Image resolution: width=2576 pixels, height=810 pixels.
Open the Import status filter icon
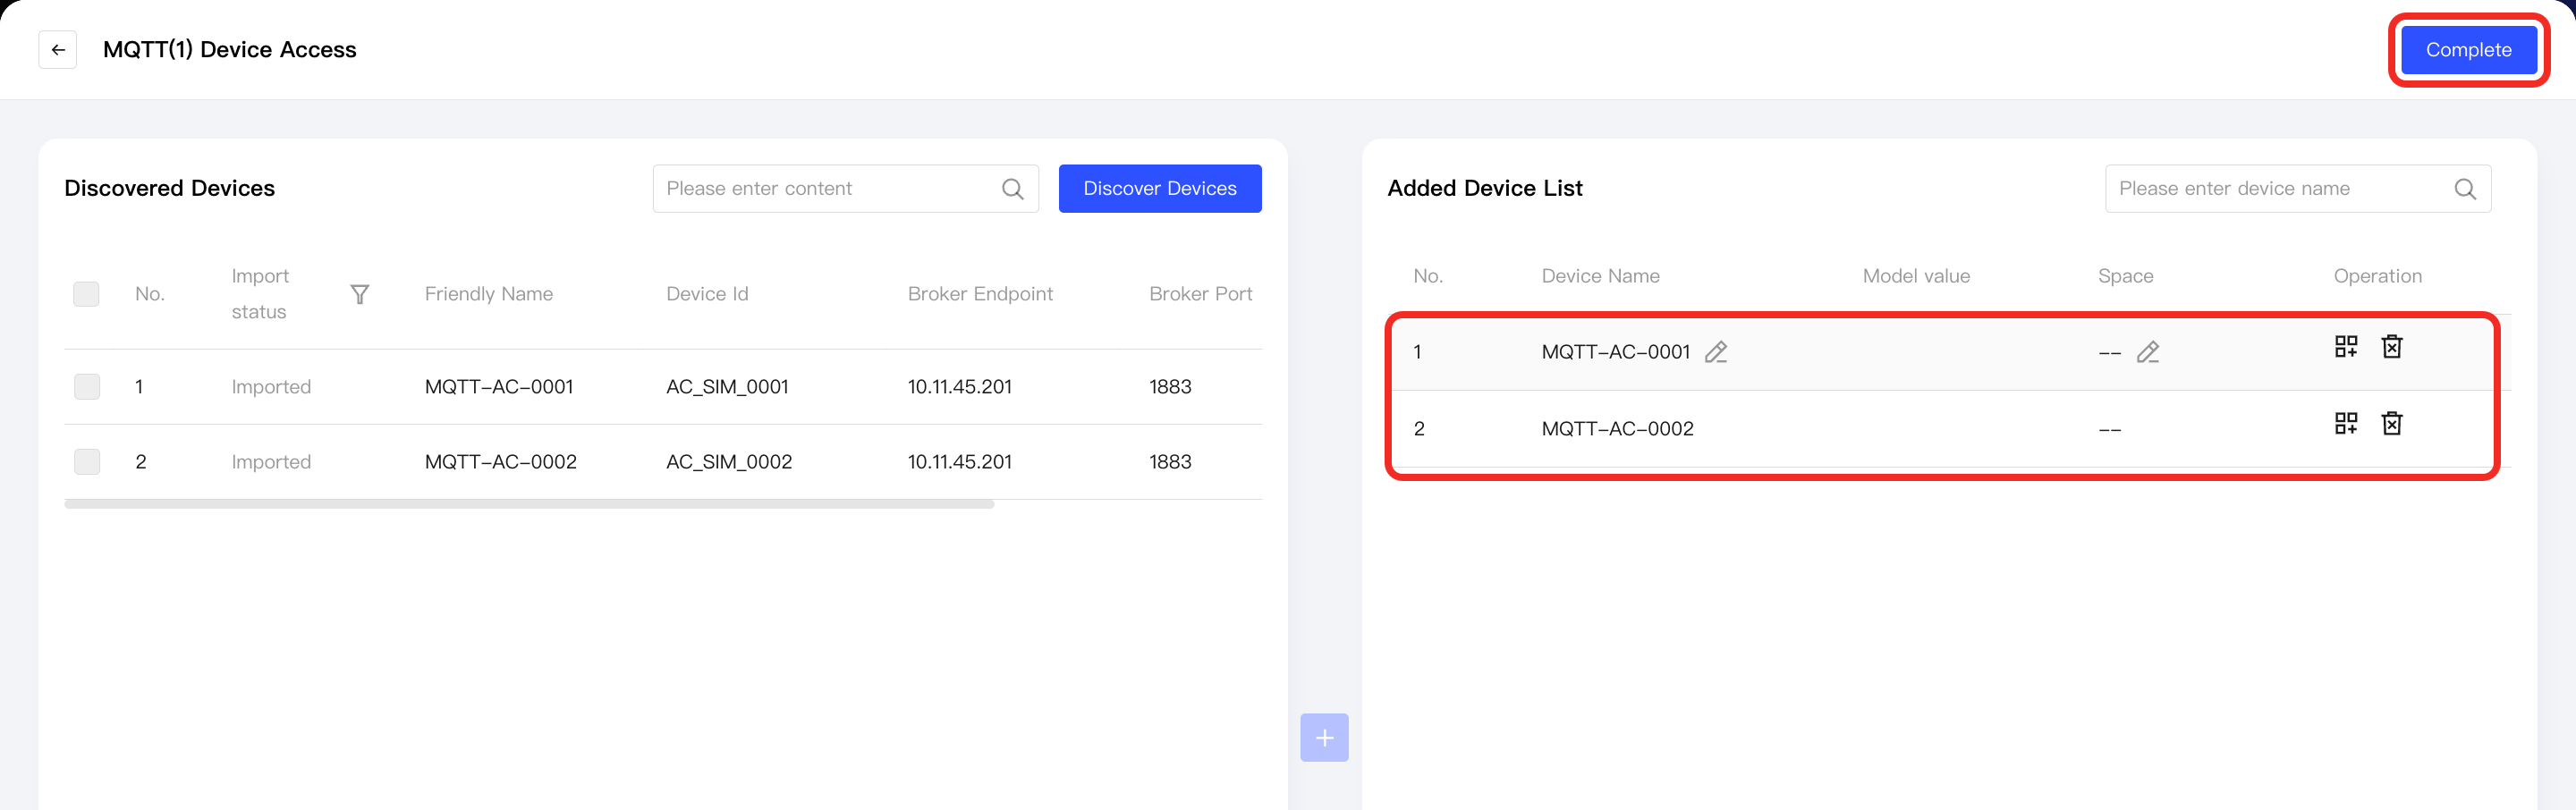point(360,294)
